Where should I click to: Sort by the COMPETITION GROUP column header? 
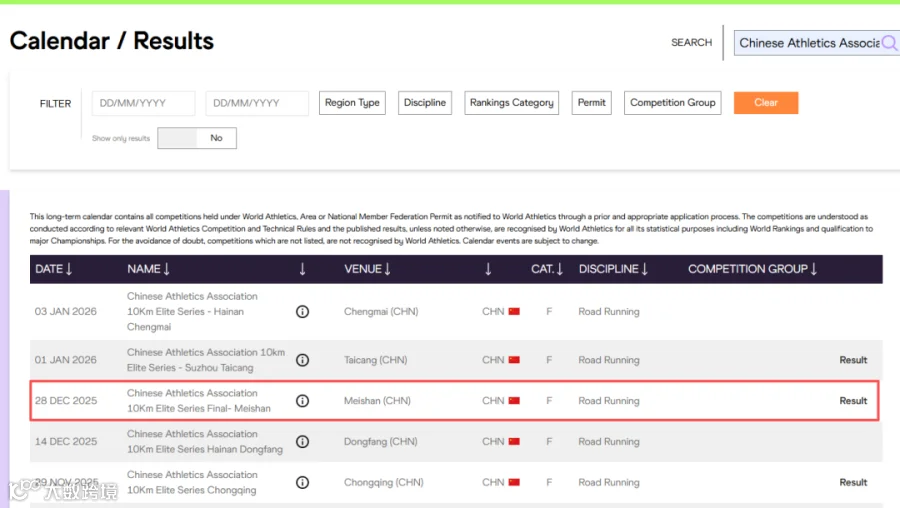click(752, 269)
